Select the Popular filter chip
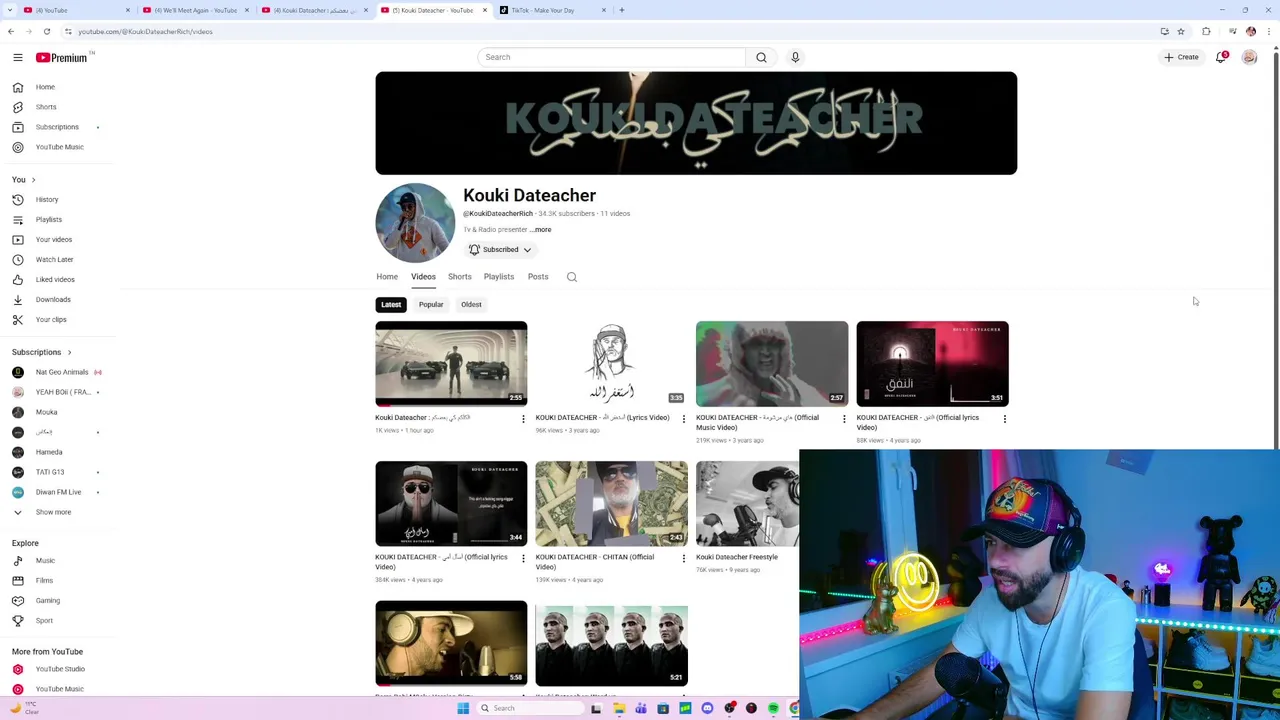 (x=431, y=304)
